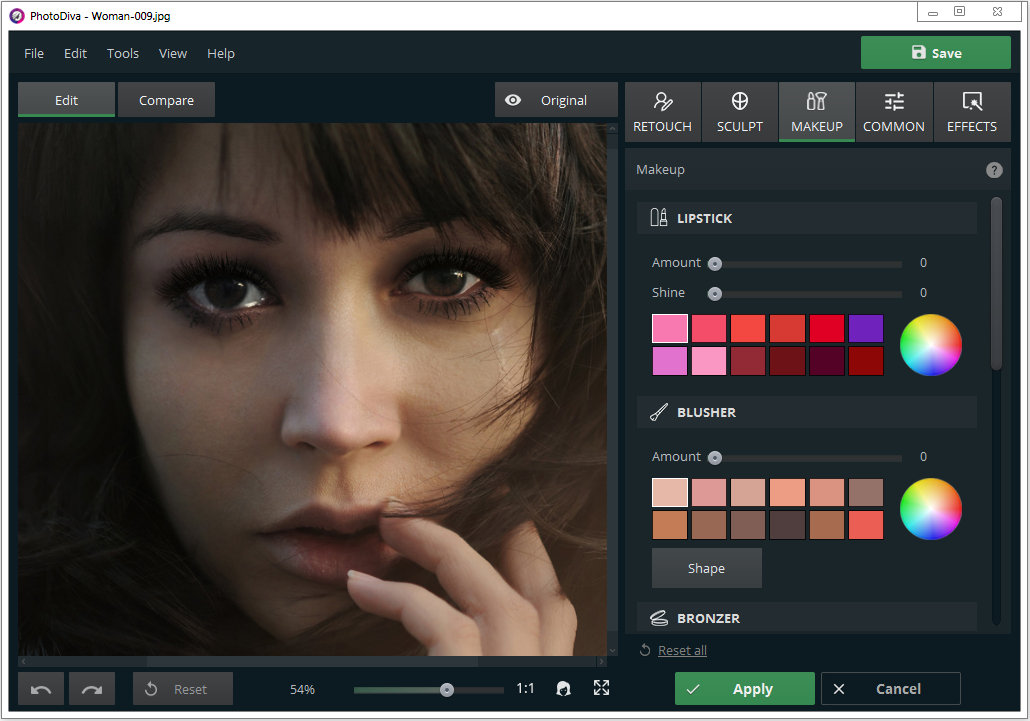Pick the coral red blusher swatch

pyautogui.click(x=865, y=525)
